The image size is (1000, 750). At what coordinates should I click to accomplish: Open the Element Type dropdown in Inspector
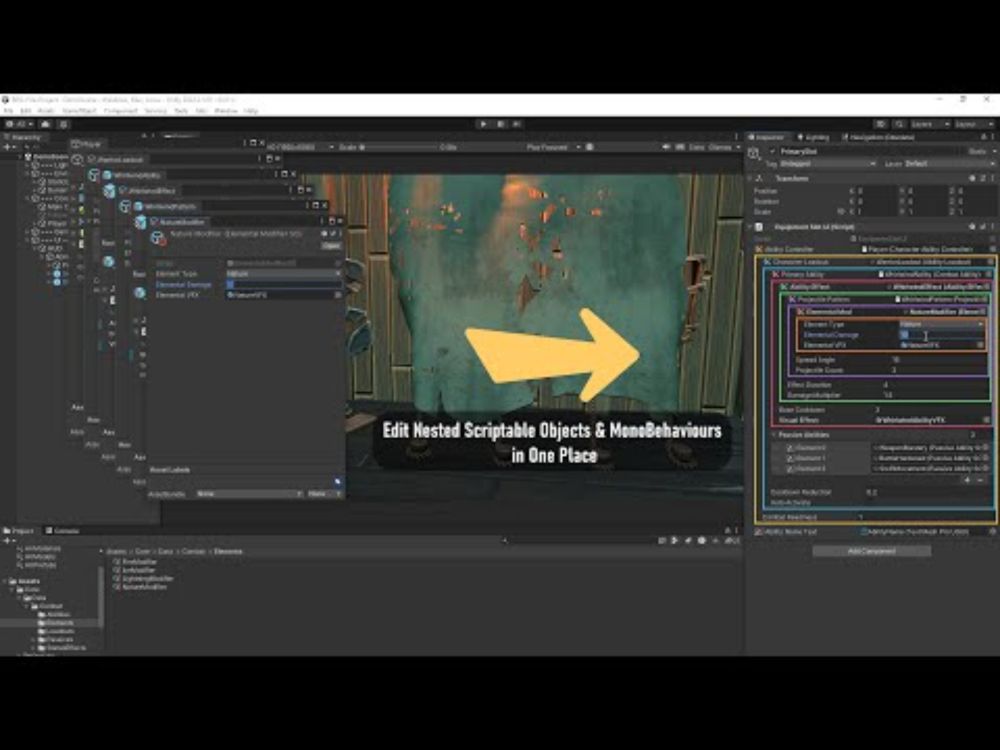click(941, 325)
